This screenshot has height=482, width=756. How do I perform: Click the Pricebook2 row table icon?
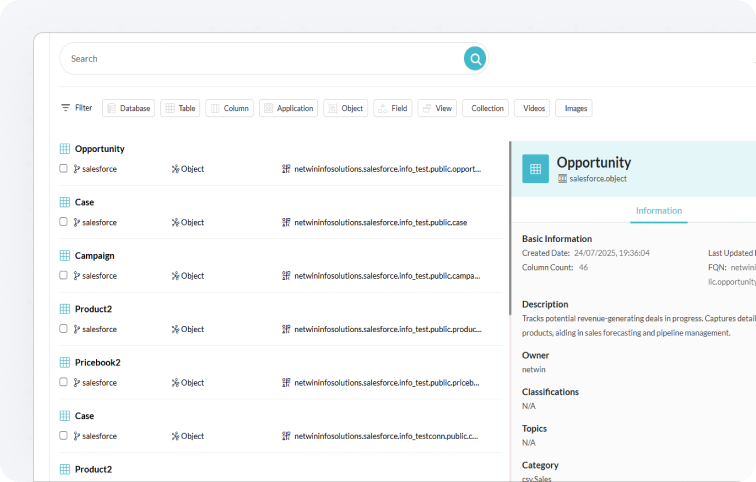(x=64, y=363)
